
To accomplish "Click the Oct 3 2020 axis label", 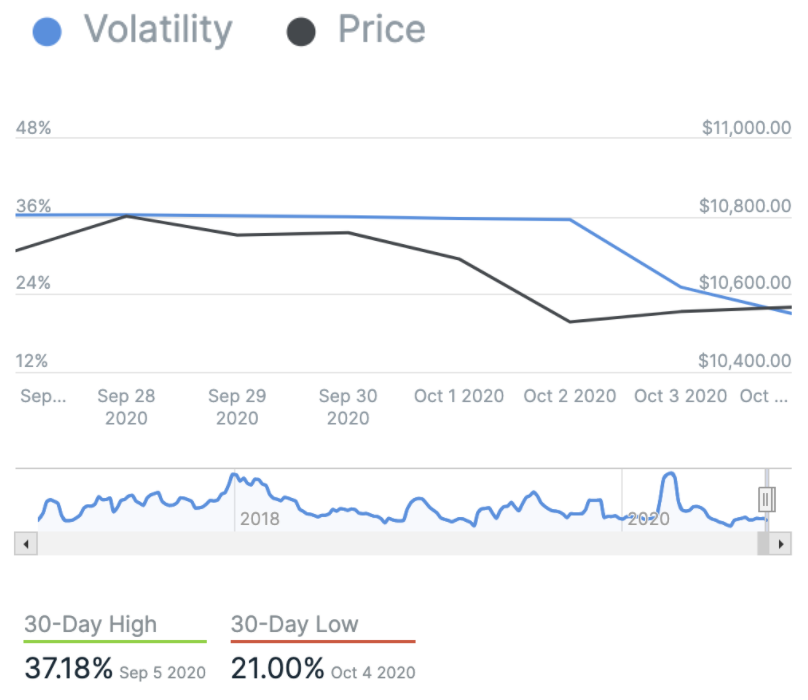I will 680,396.
